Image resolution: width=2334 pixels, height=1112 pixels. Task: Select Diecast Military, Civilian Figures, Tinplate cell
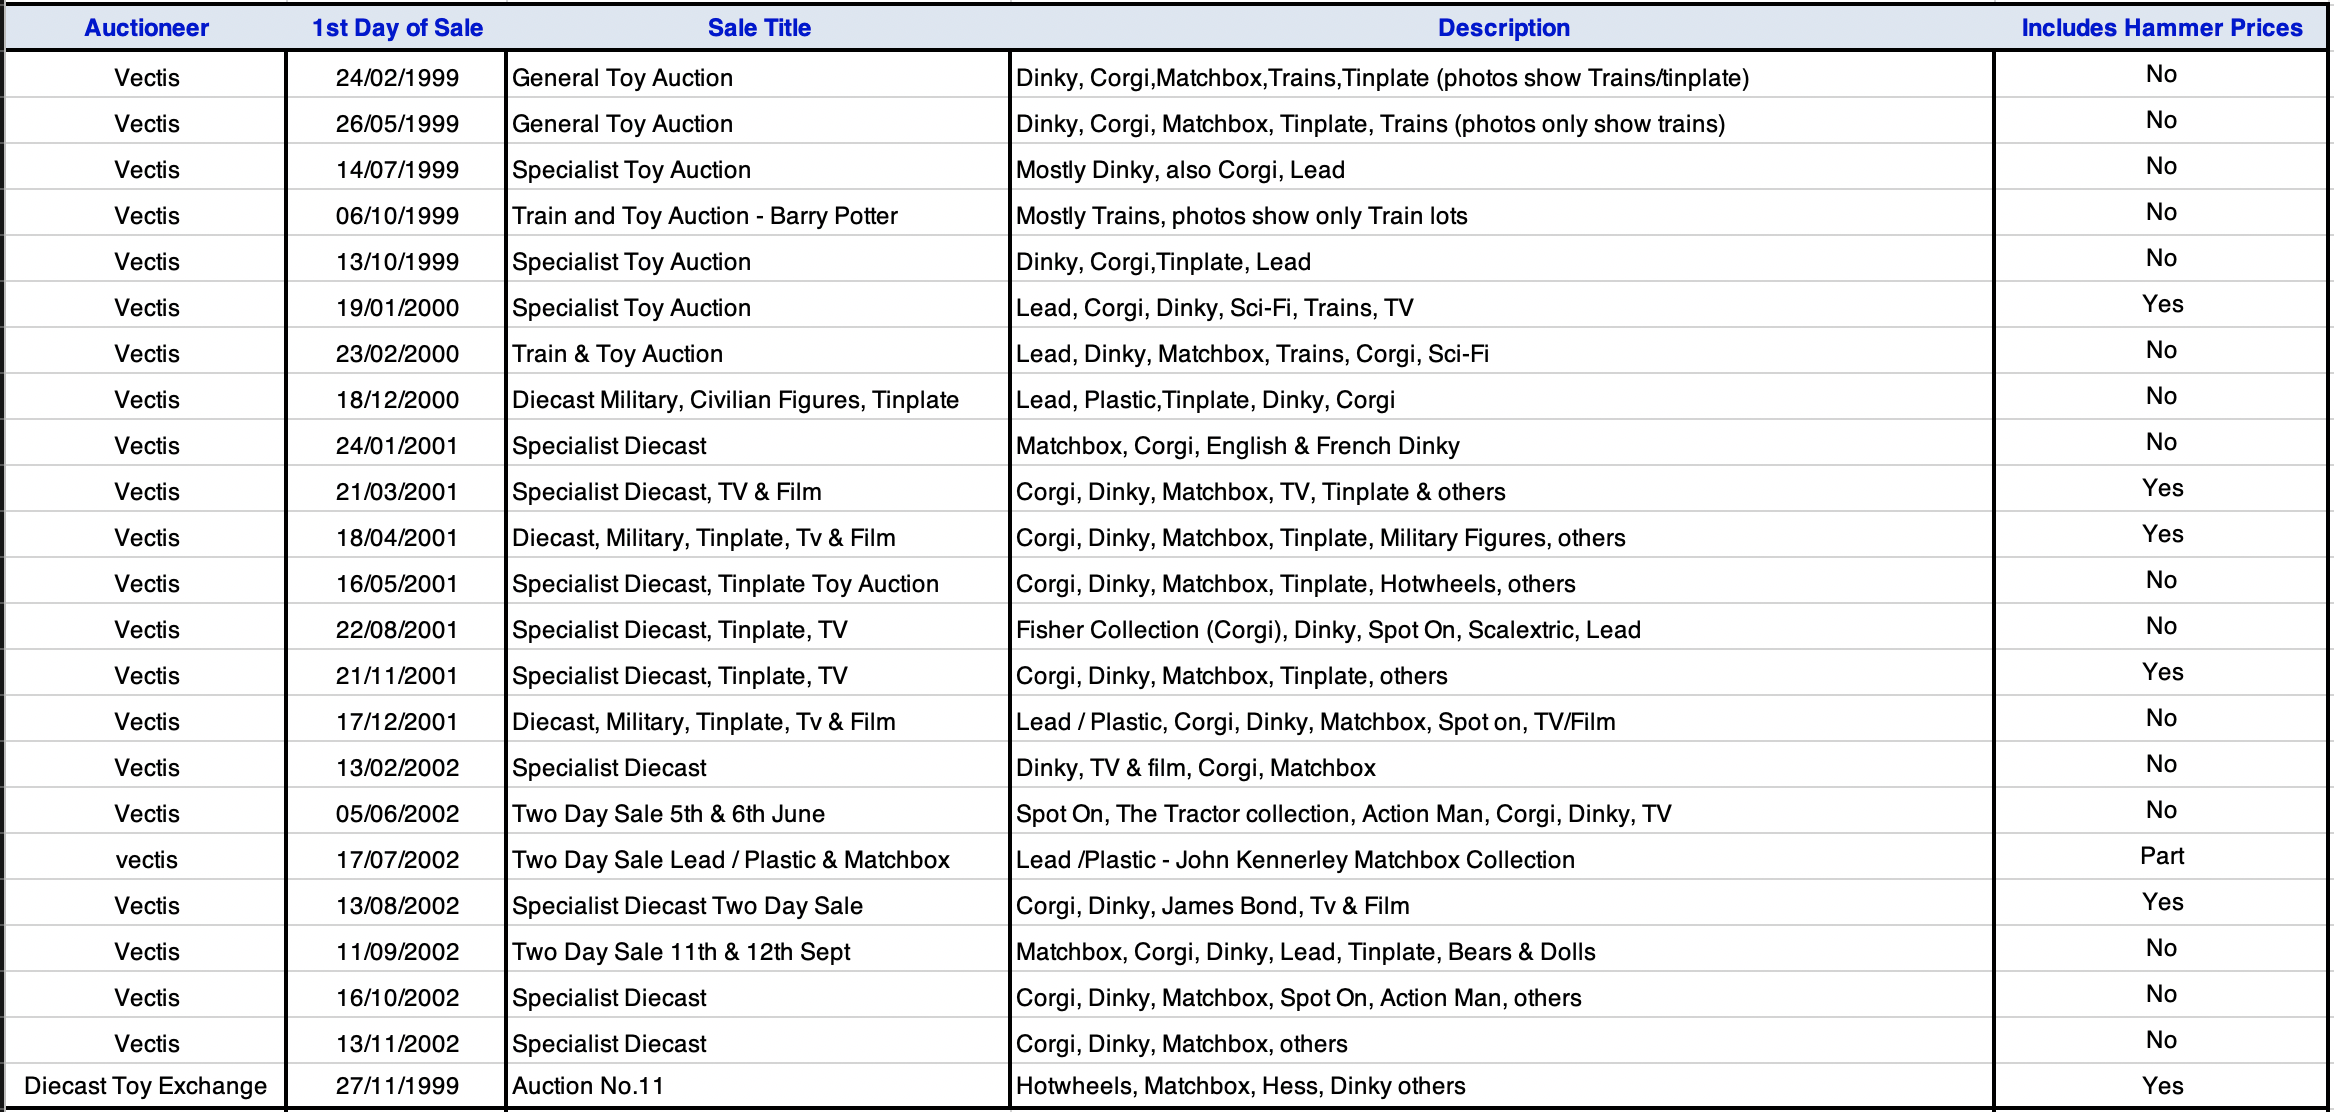point(735,400)
